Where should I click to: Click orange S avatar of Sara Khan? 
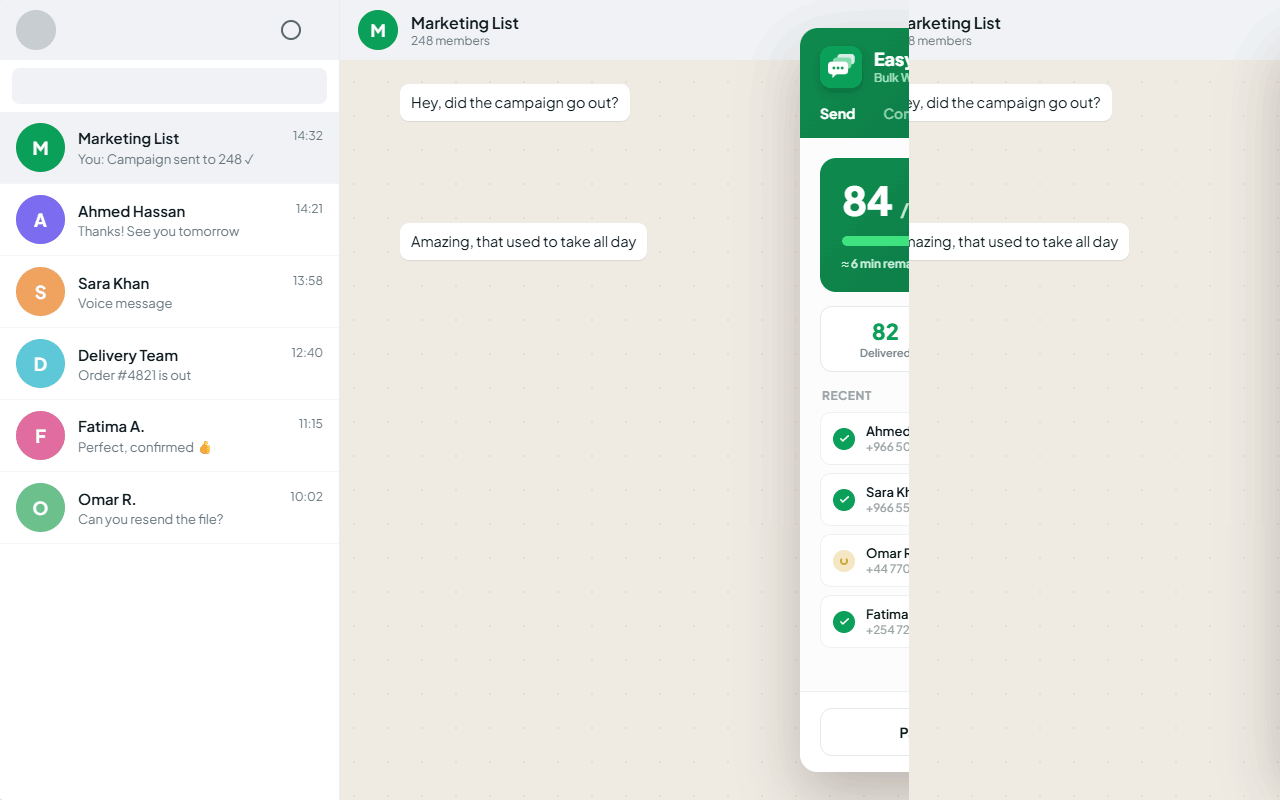tap(40, 292)
